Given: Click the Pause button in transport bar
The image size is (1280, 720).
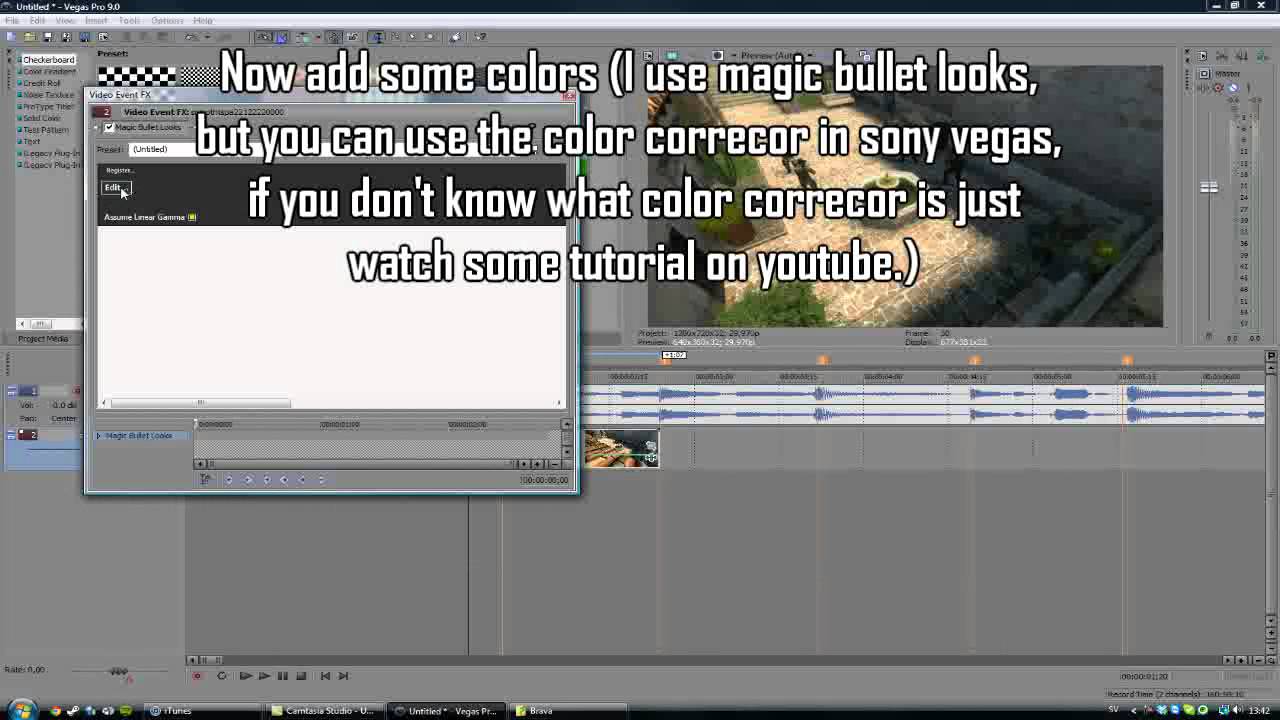Looking at the screenshot, I should click(283, 676).
